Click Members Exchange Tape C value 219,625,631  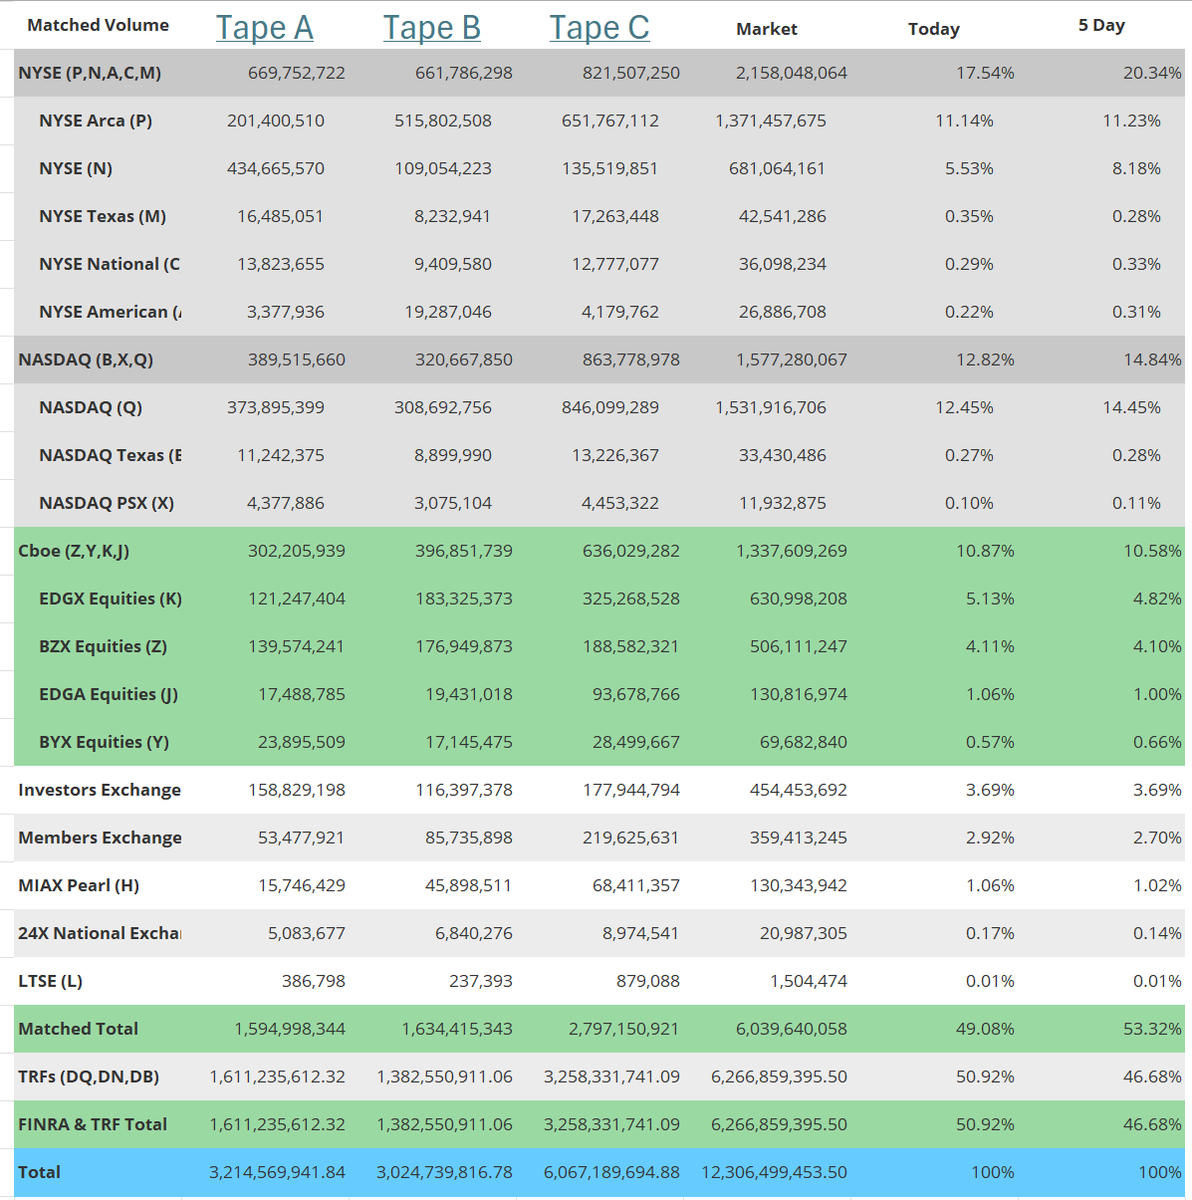pyautogui.click(x=630, y=838)
